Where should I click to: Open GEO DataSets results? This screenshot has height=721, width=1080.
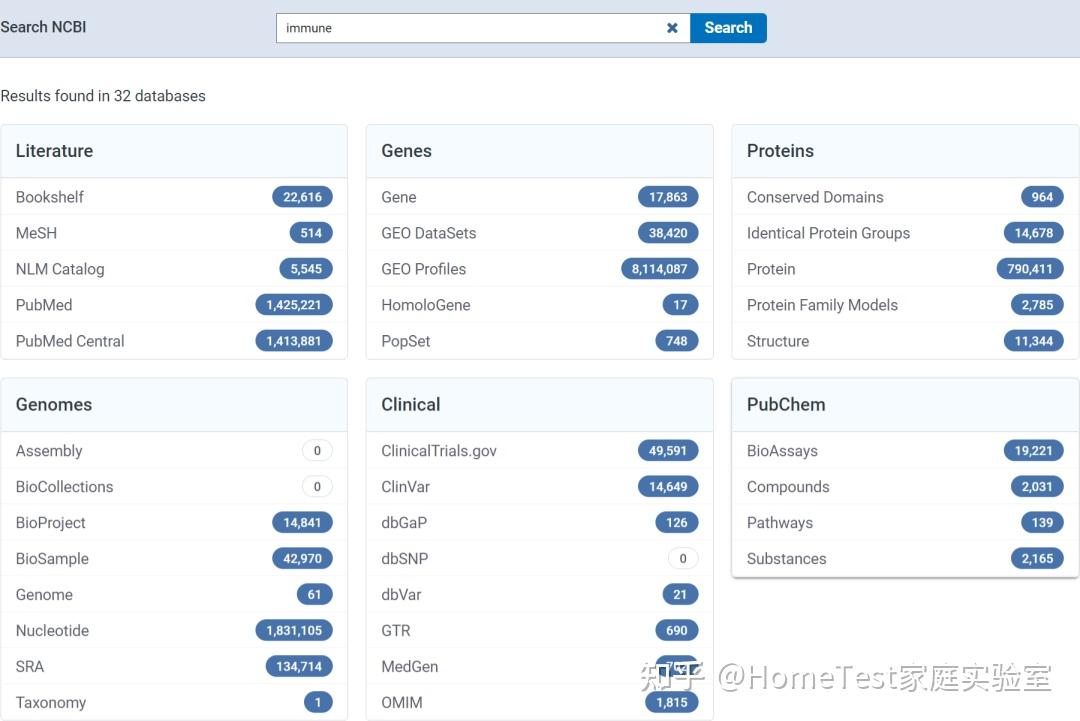429,233
